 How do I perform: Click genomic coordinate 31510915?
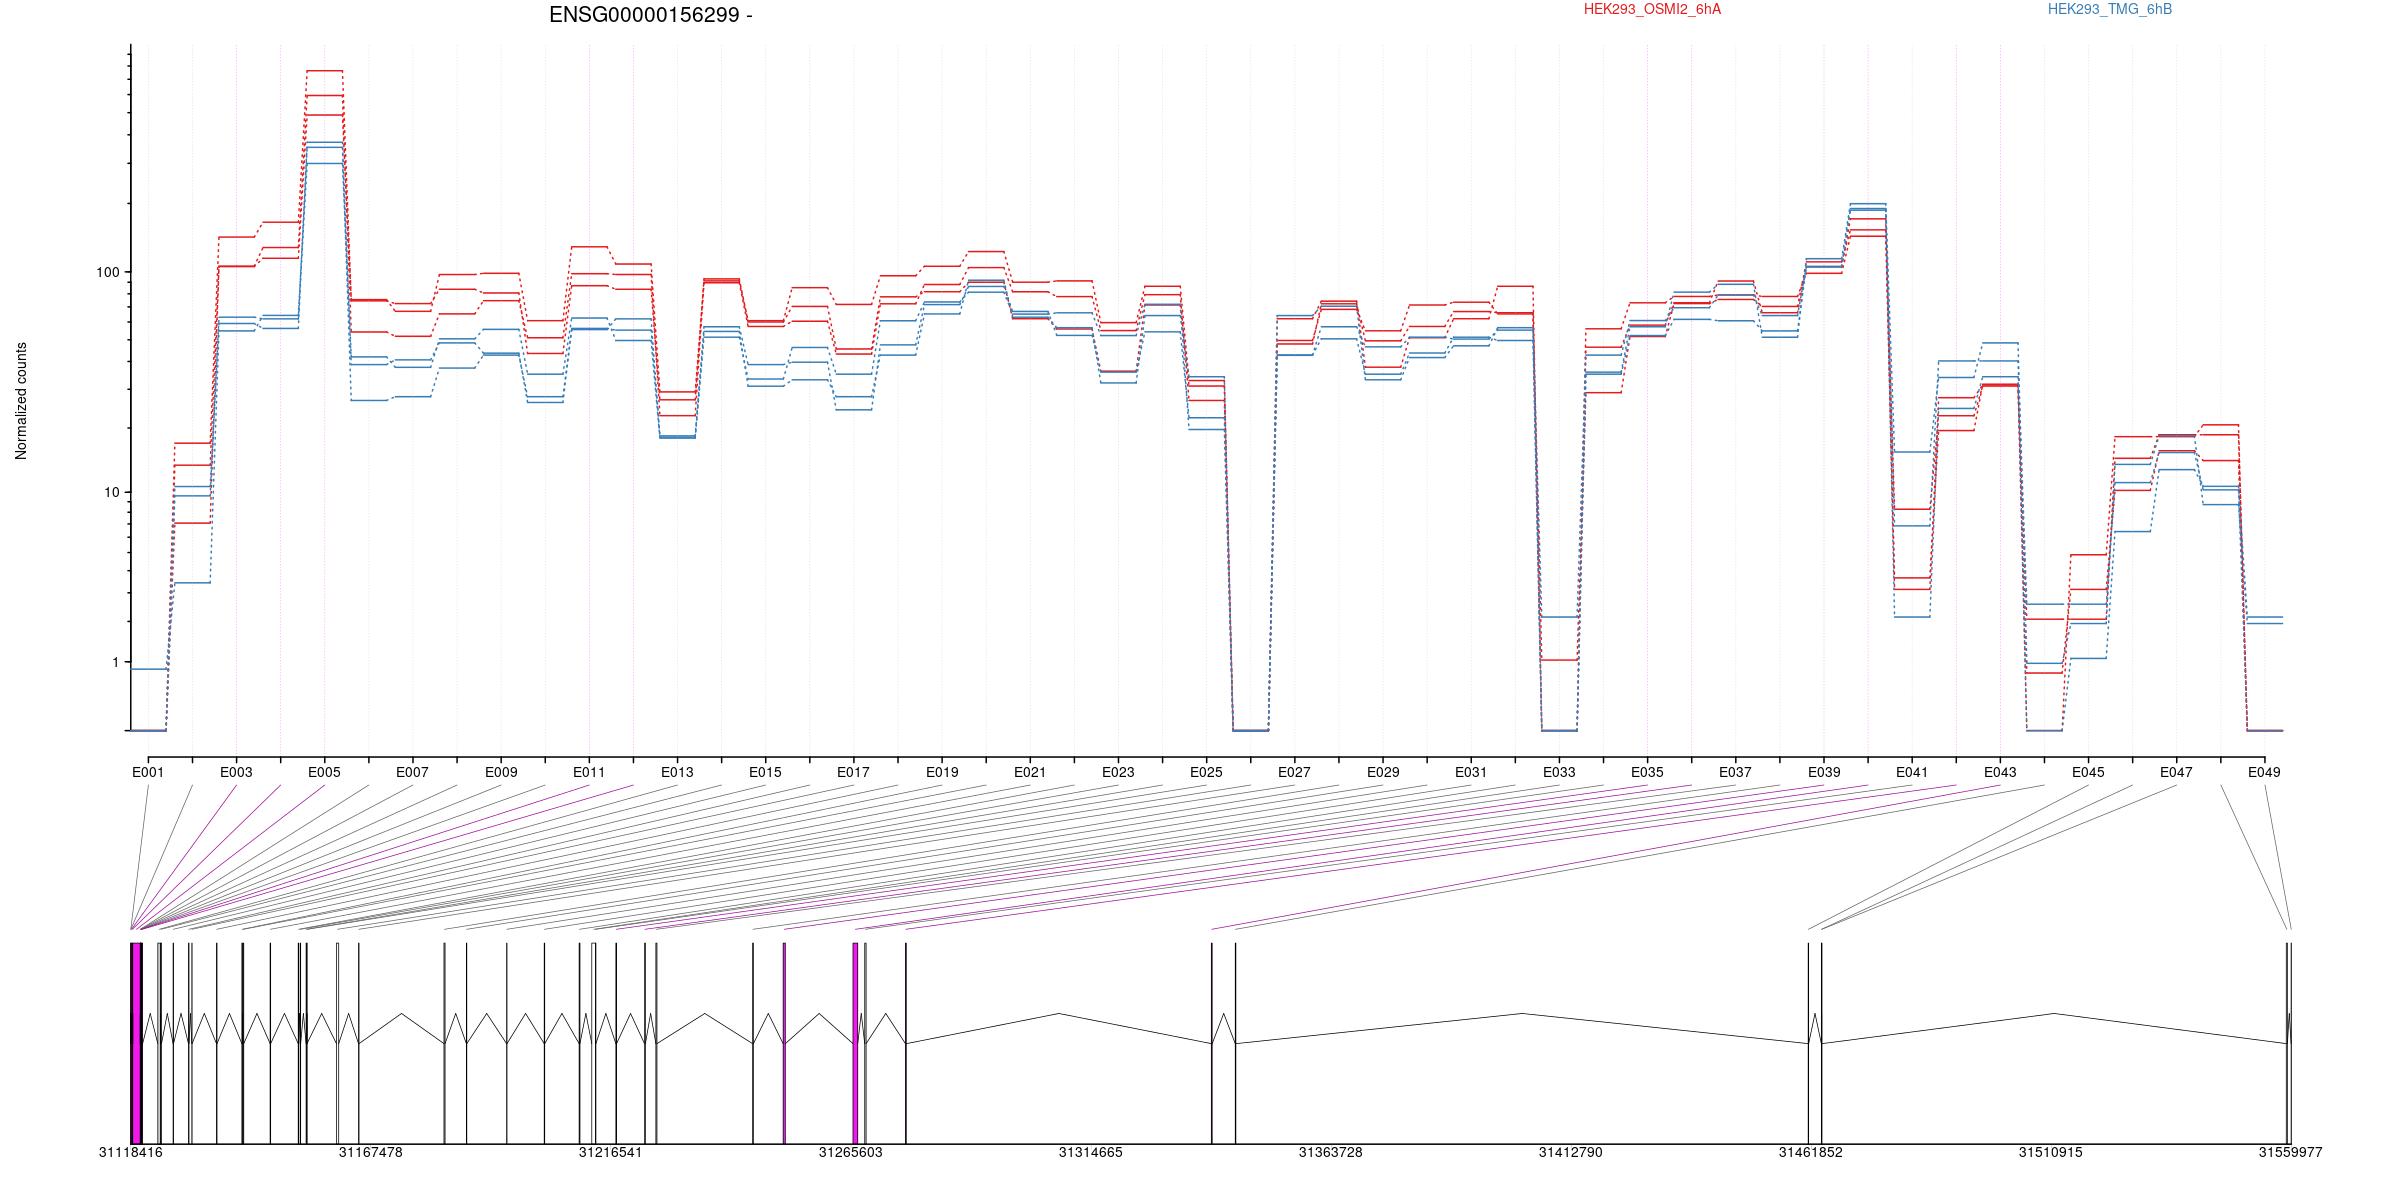2050,1152
